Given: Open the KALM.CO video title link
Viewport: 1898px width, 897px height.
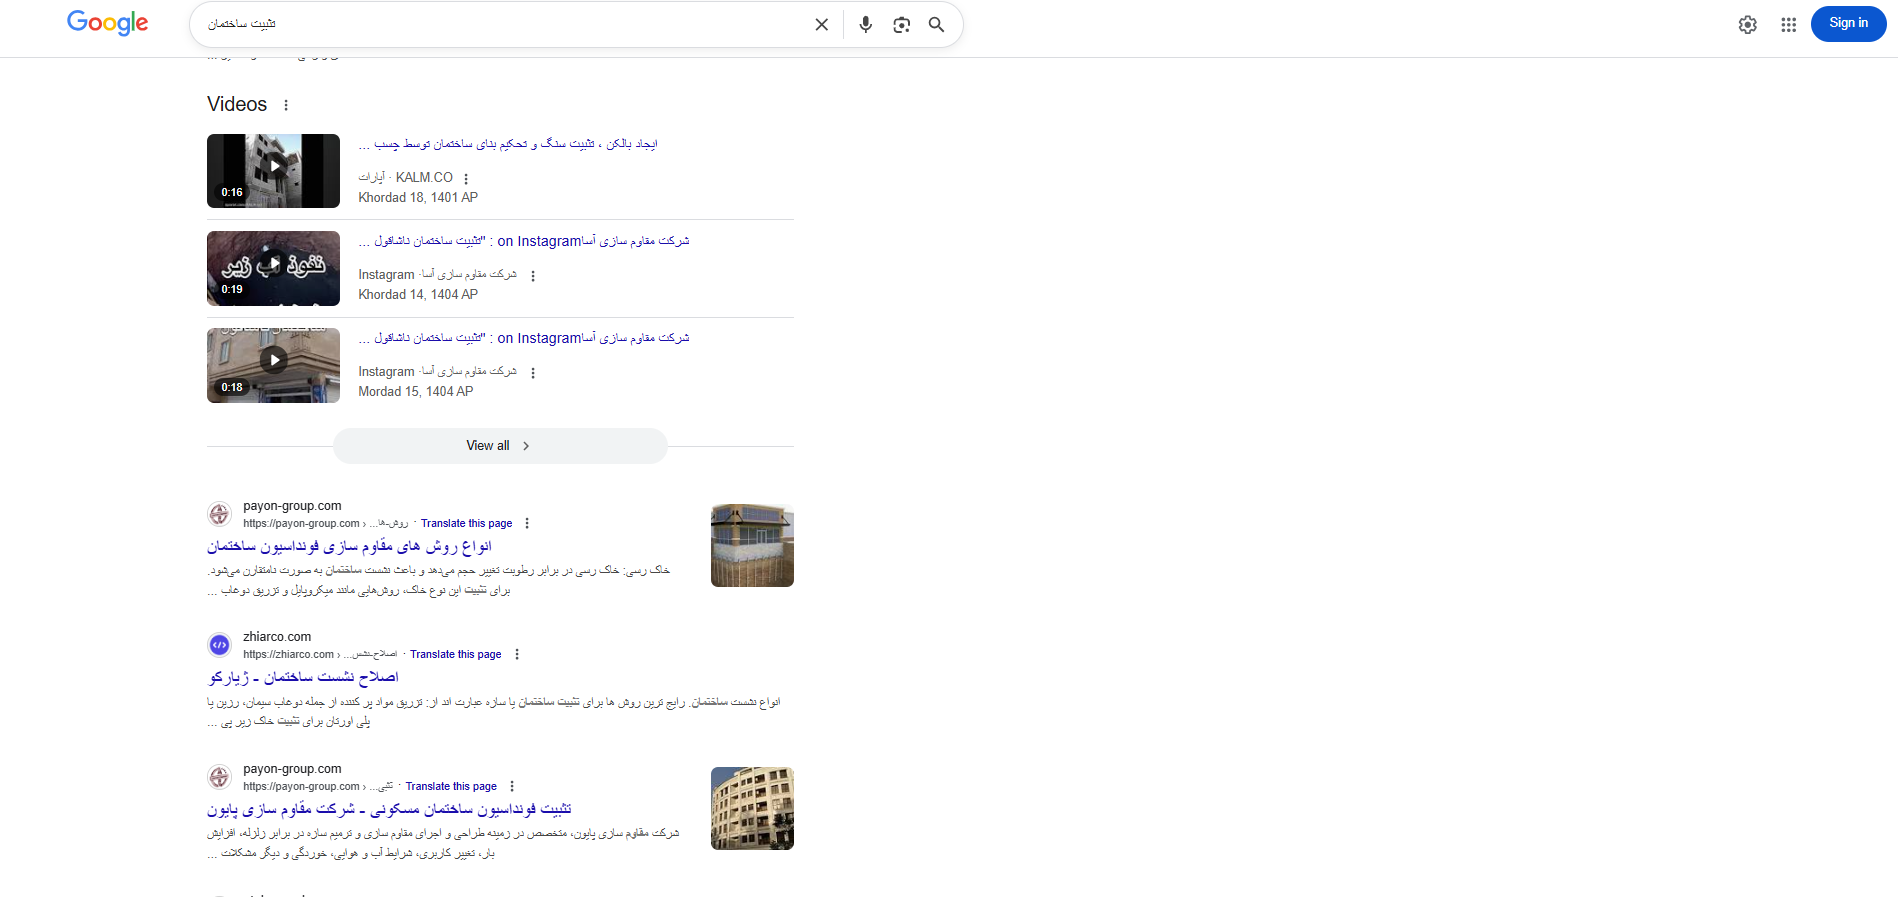Looking at the screenshot, I should point(508,144).
